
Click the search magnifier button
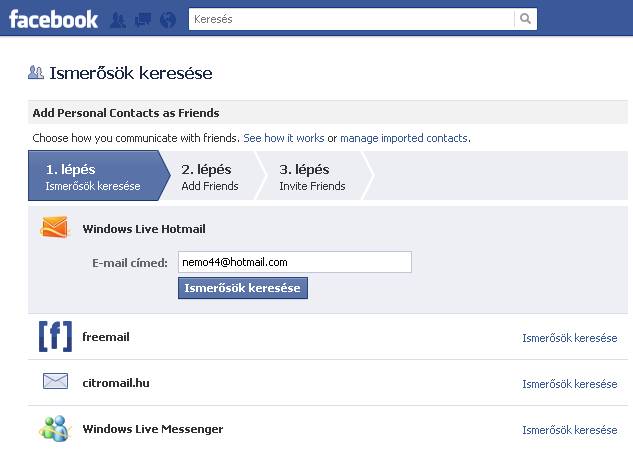[525, 19]
